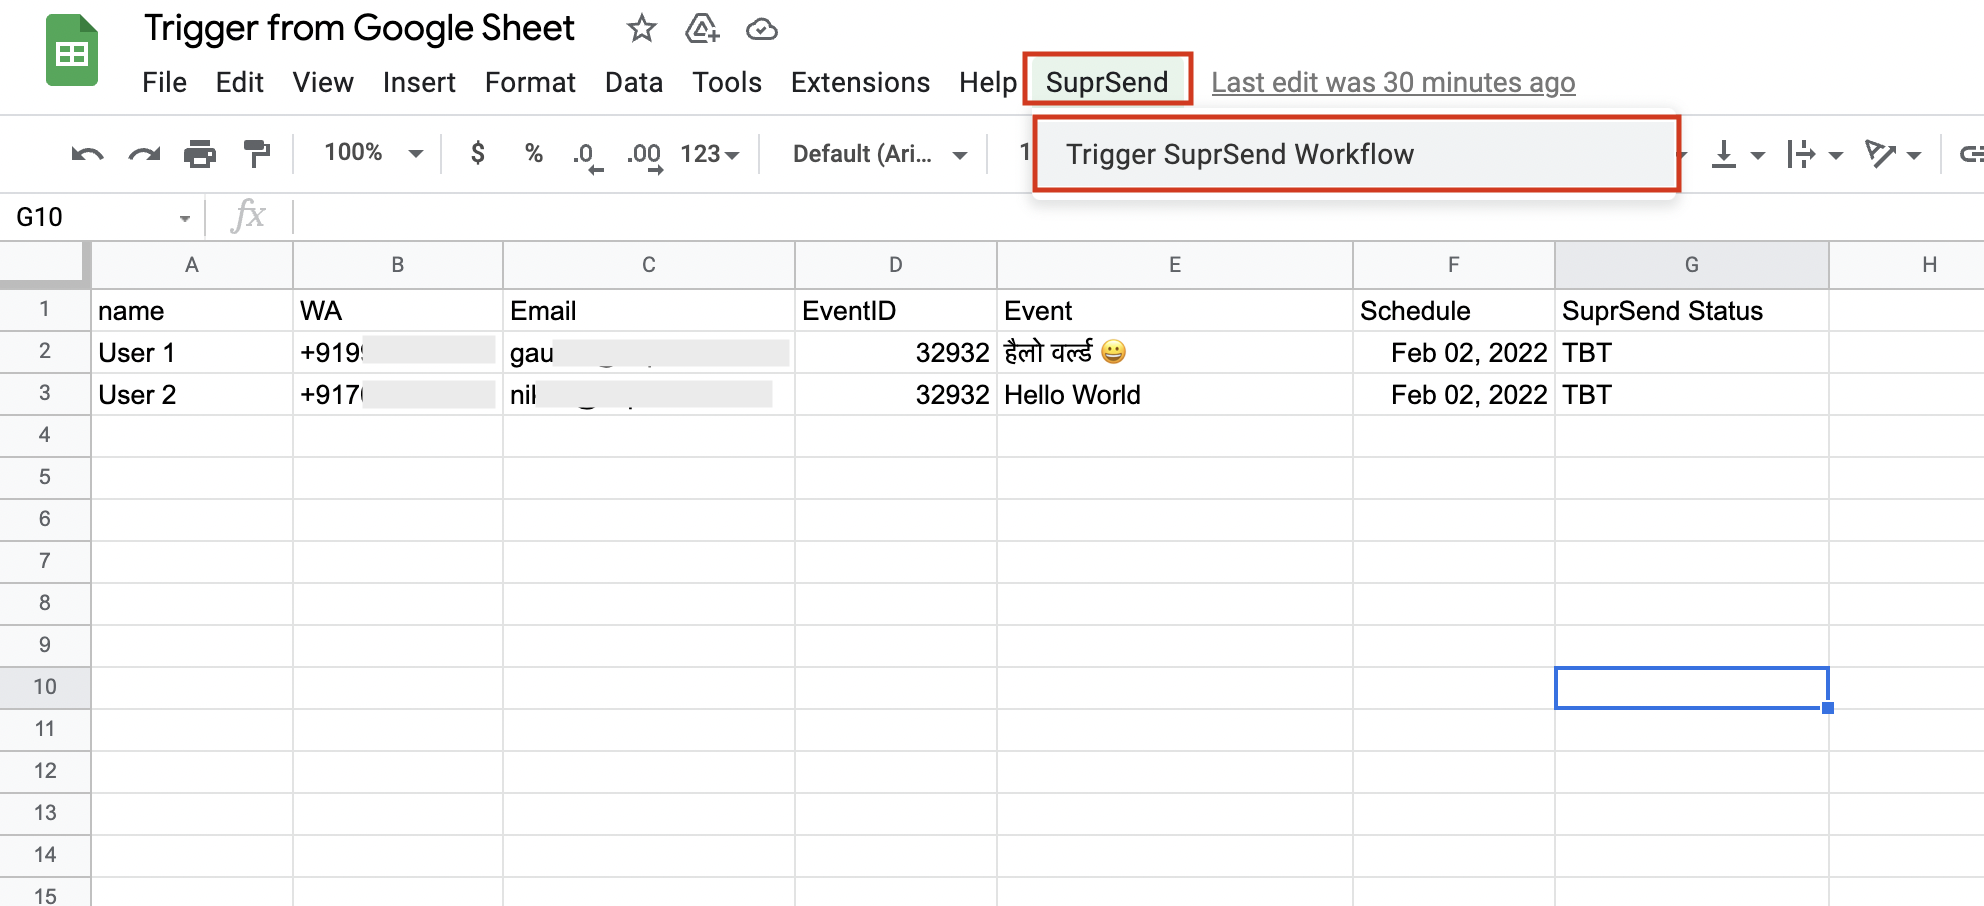This screenshot has height=906, width=1984.
Task: Check the cloud save status icon
Action: click(762, 30)
